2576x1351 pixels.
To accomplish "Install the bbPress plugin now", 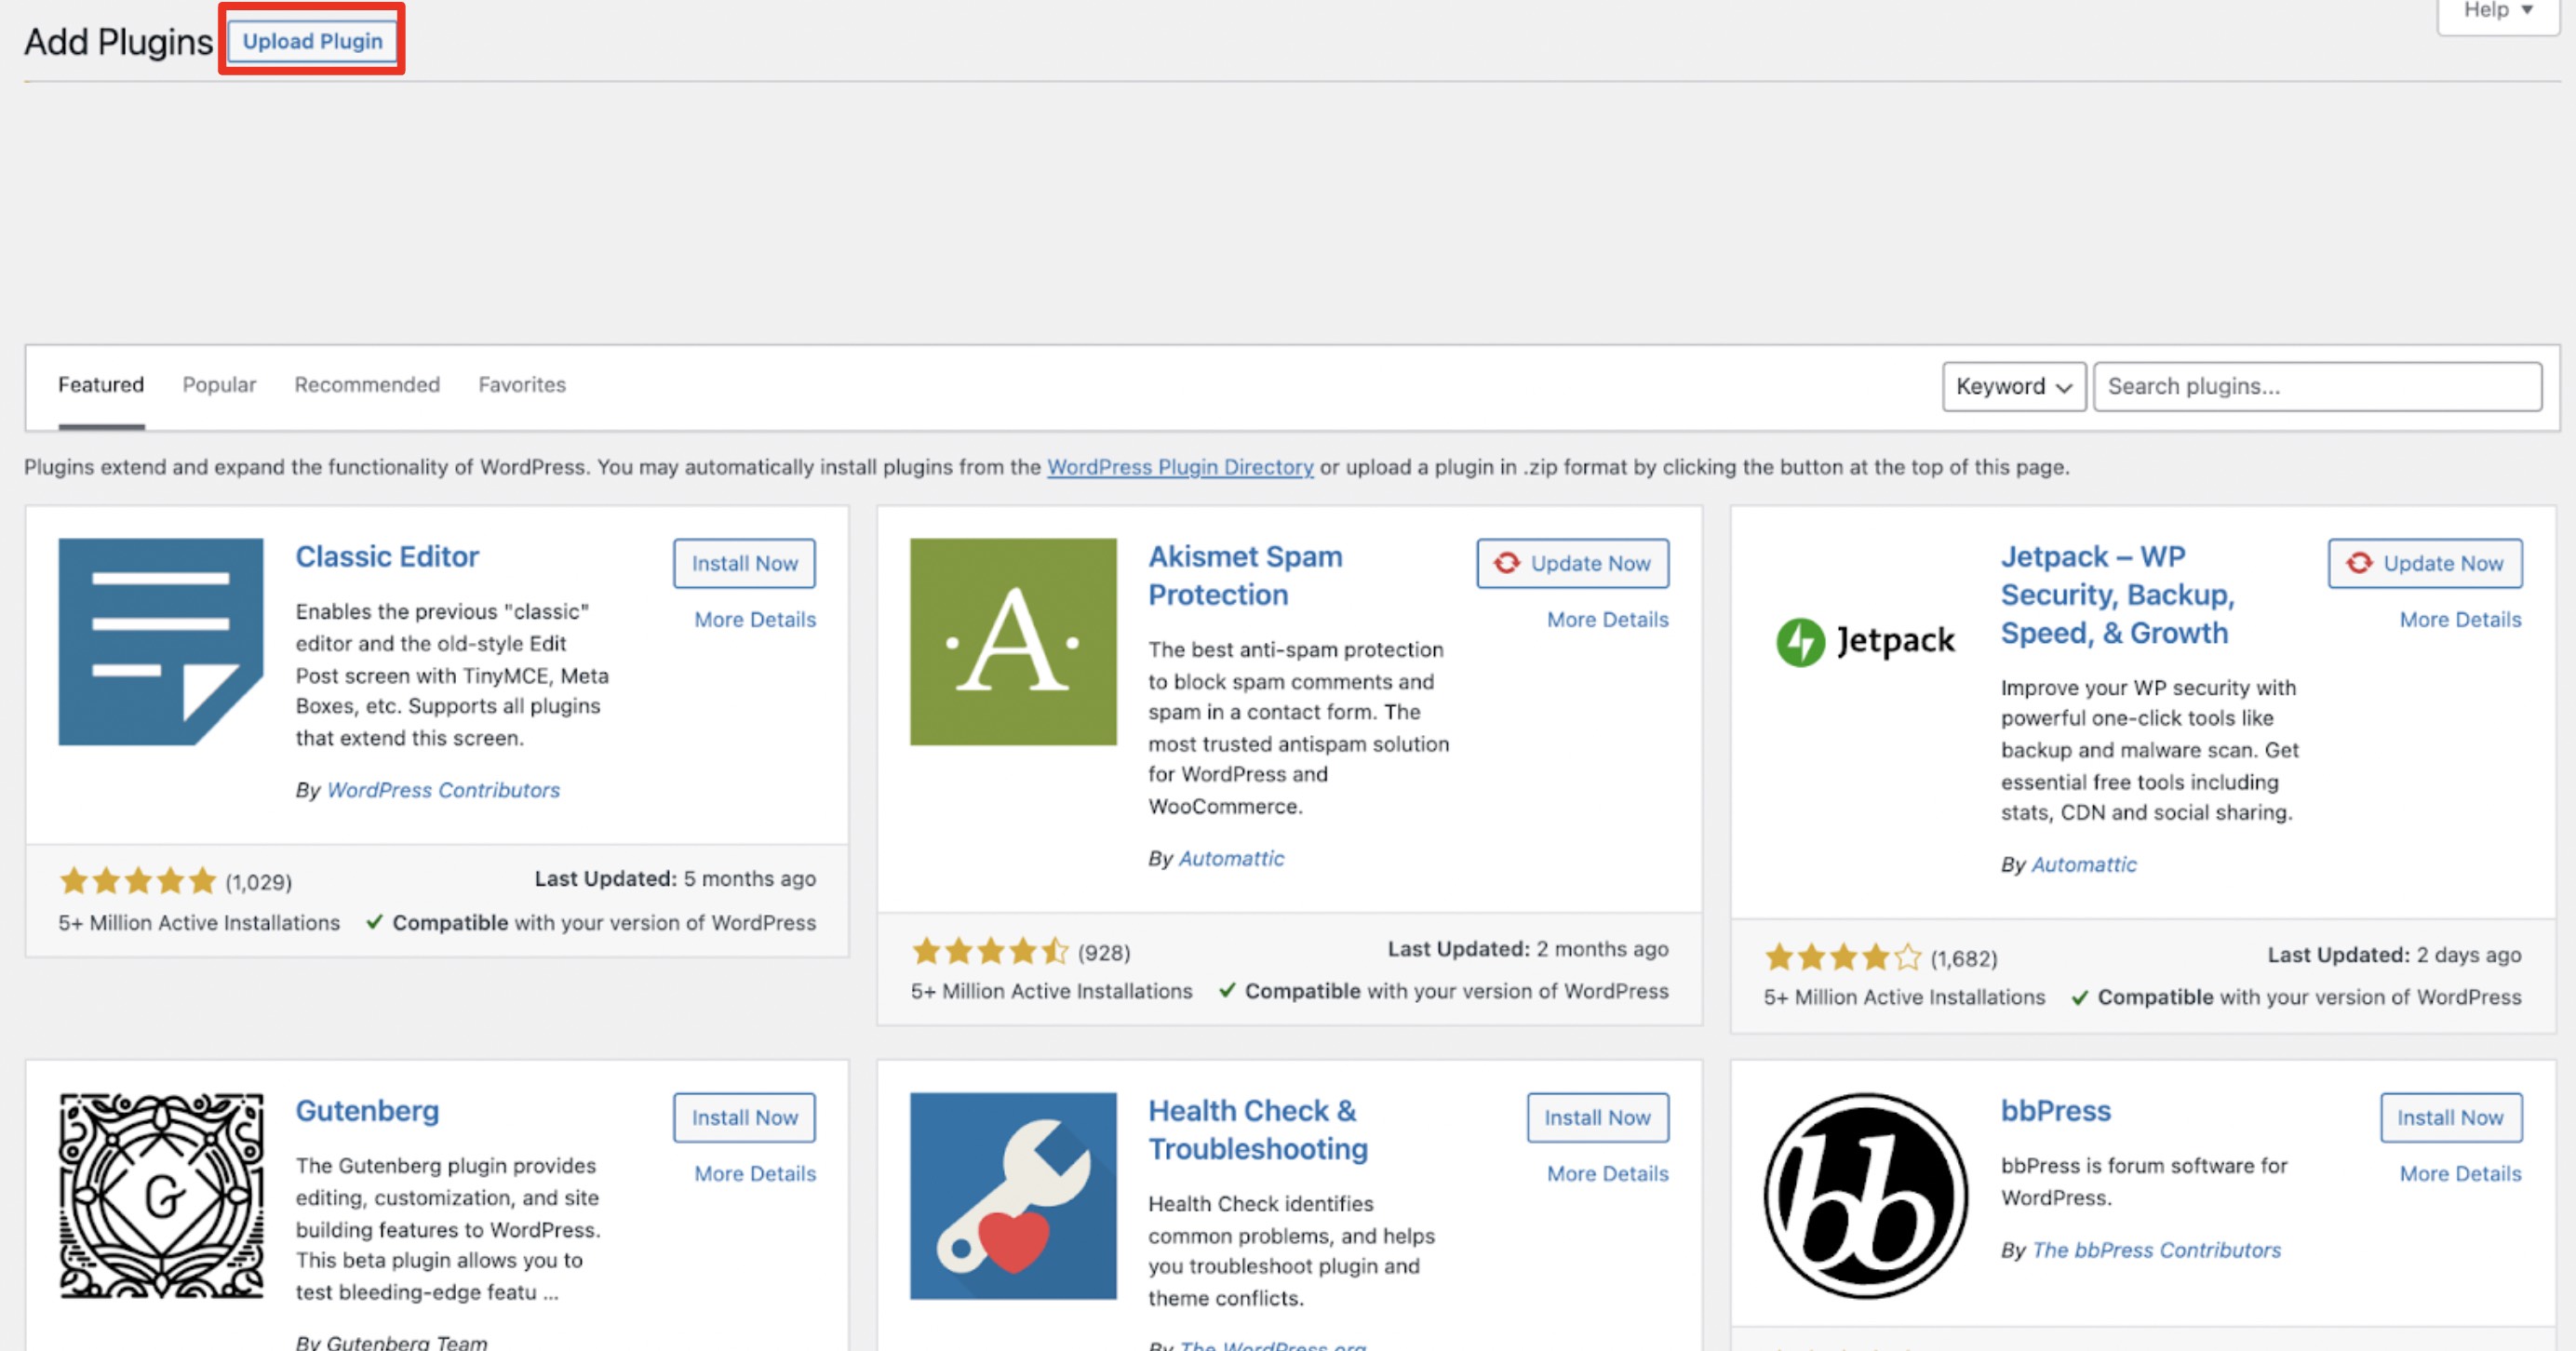I will [2451, 1117].
